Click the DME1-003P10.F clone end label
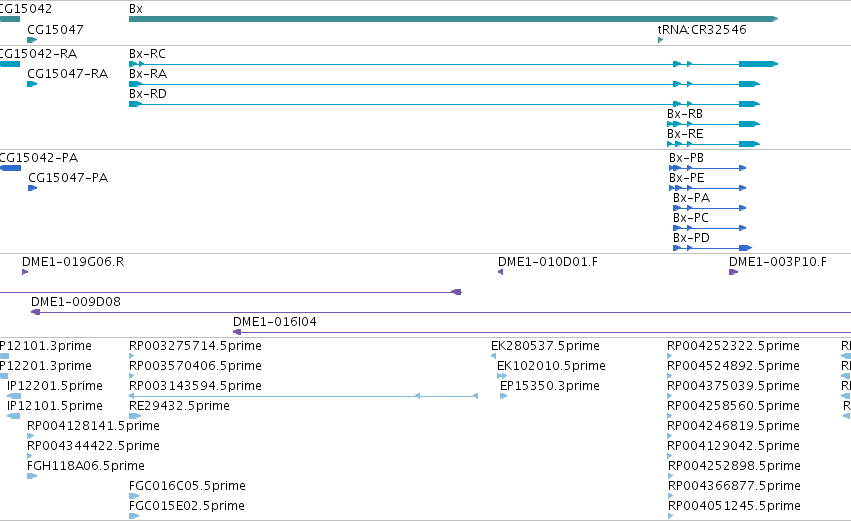 click(778, 262)
